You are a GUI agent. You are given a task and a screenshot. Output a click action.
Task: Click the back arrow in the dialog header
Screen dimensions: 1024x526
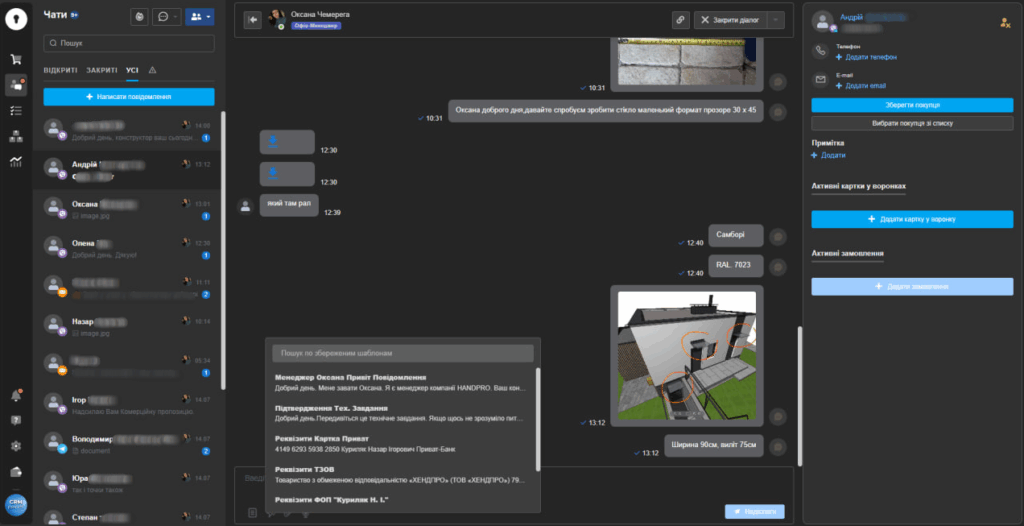pyautogui.click(x=252, y=19)
